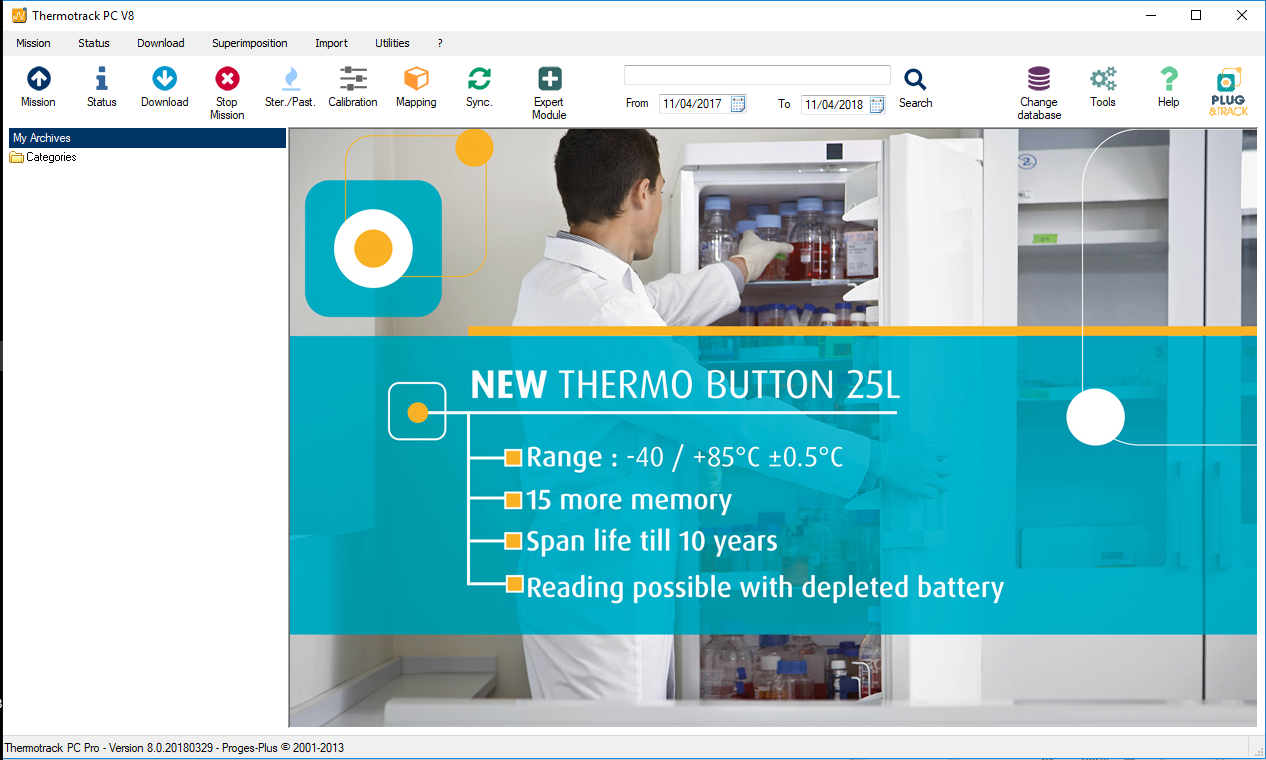The image size is (1266, 760).
Task: Click the Search magnifier icon
Action: tap(915, 80)
